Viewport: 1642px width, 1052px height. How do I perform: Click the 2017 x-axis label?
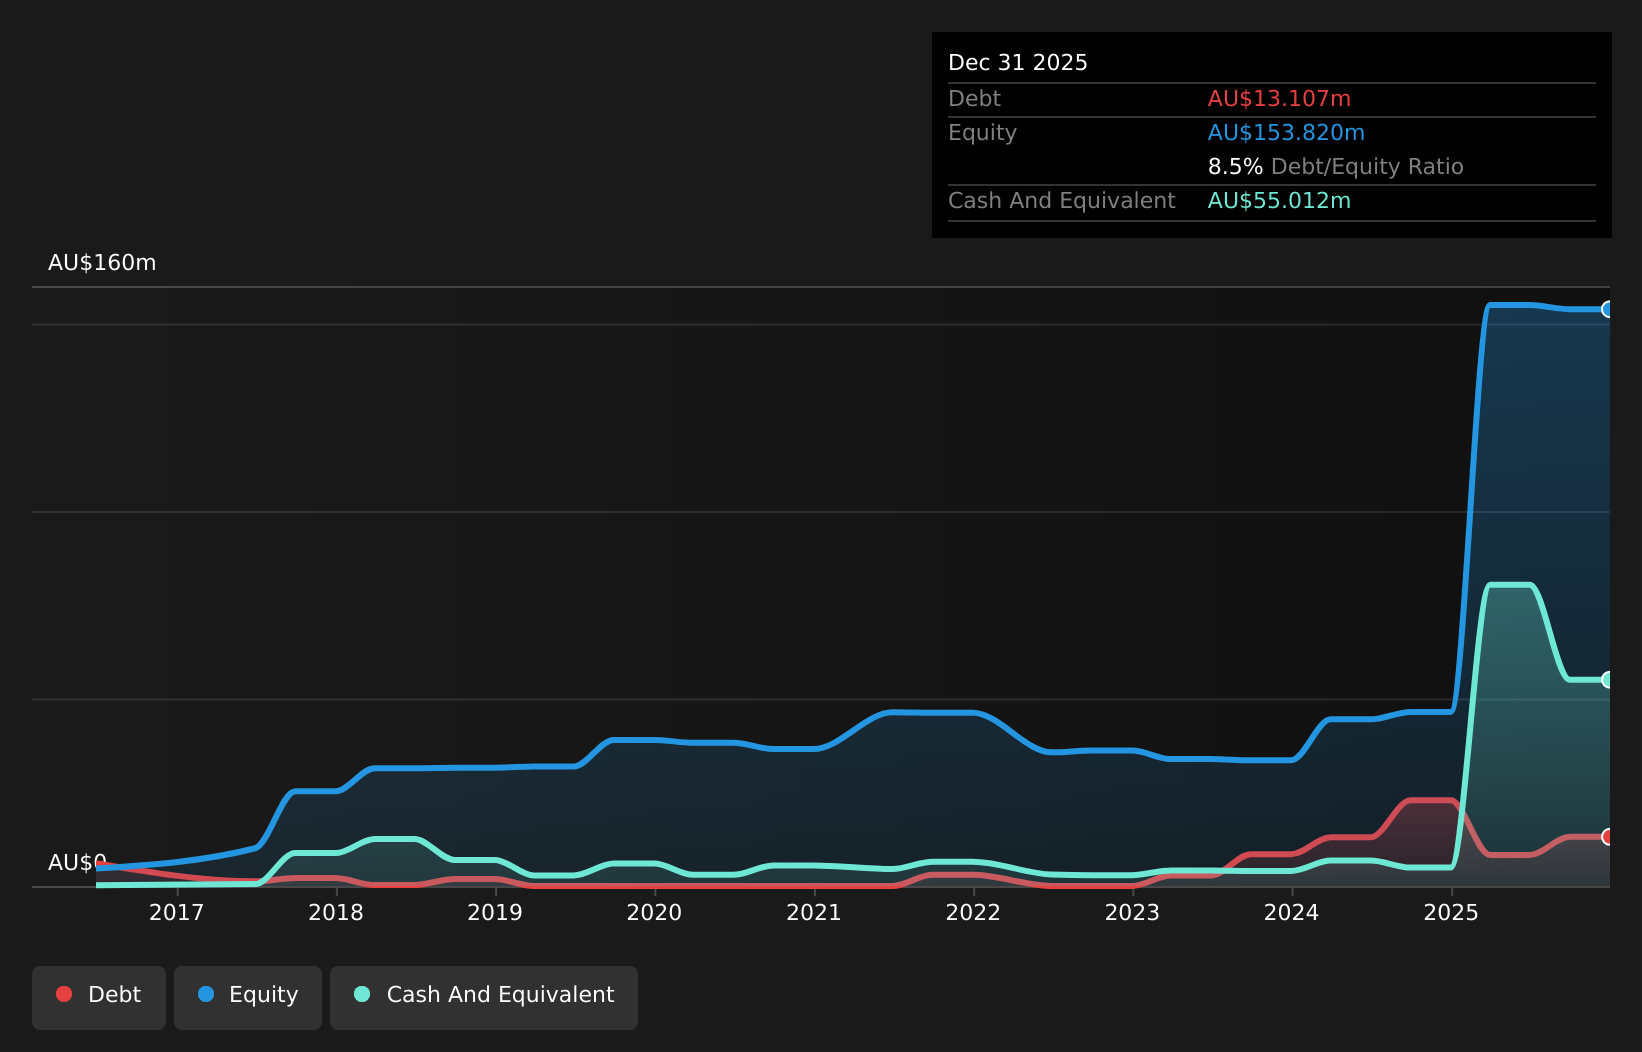[x=177, y=912]
